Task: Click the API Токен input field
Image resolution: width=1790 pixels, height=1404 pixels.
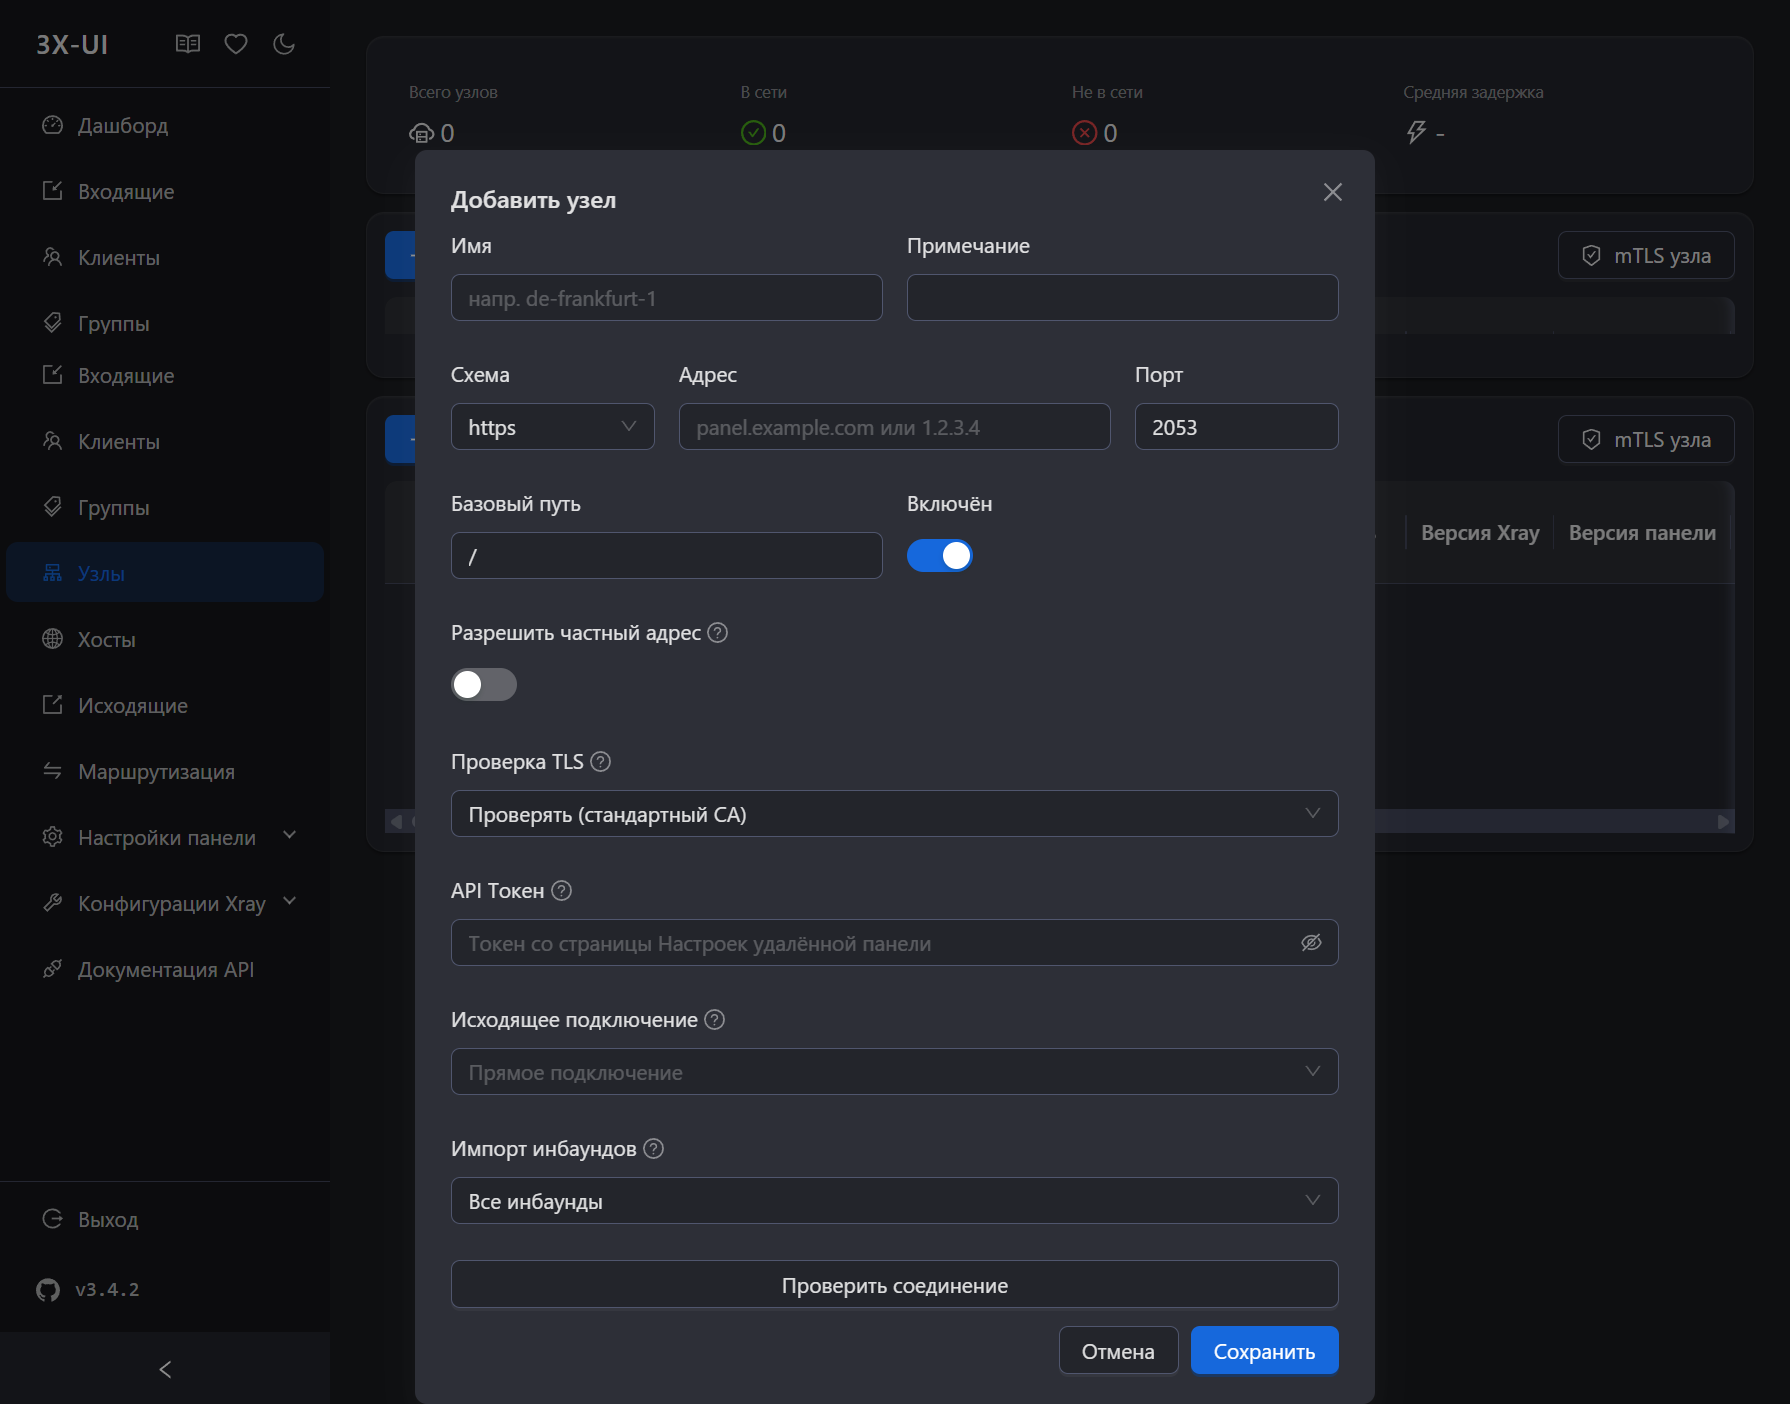Action: point(894,943)
